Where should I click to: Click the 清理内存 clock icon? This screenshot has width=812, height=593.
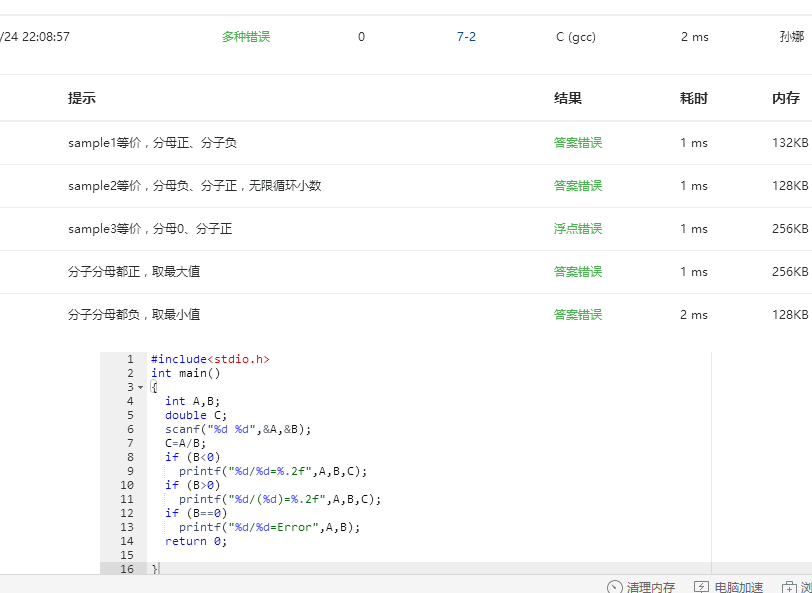tap(615, 587)
